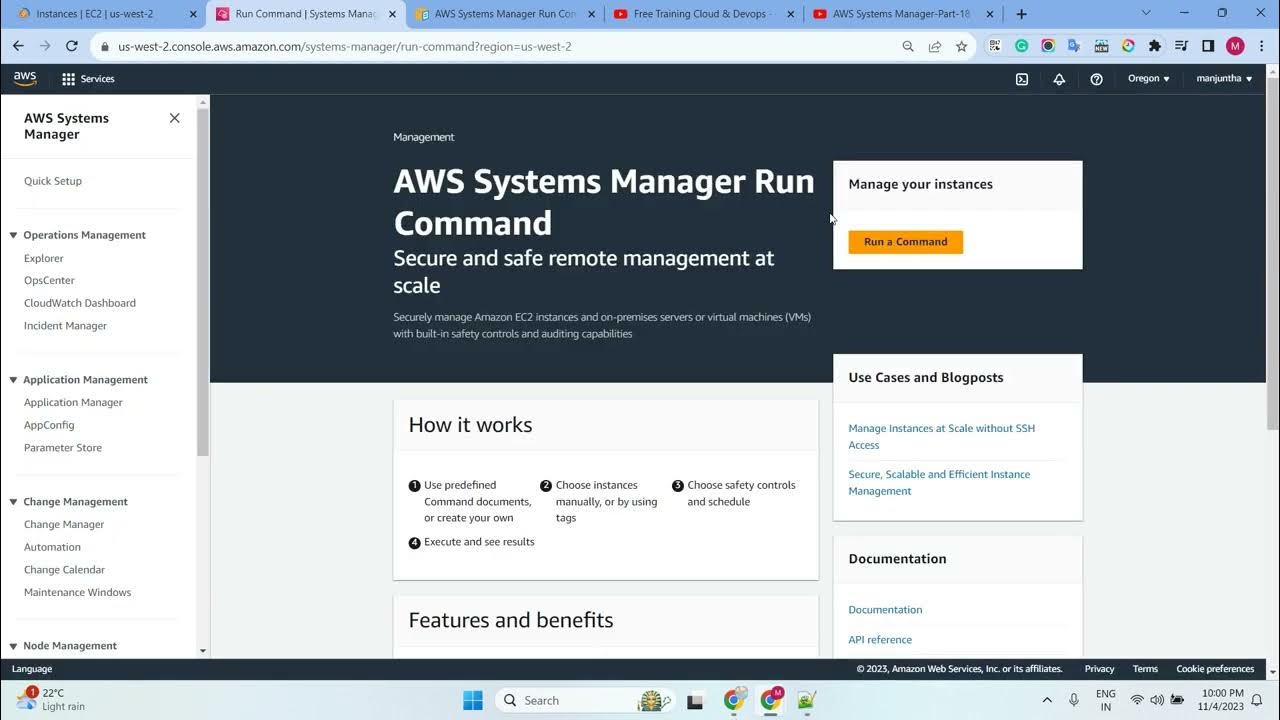
Task: Toggle the browser side panel icon
Action: coord(1208,46)
